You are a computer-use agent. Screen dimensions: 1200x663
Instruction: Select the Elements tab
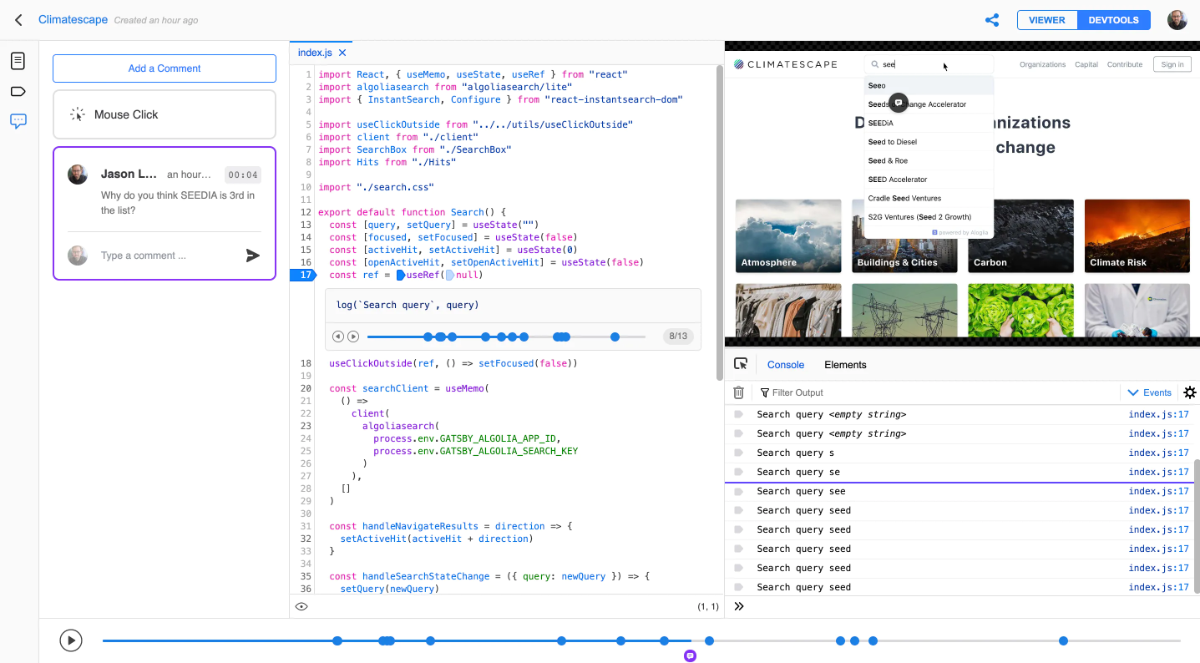(845, 365)
